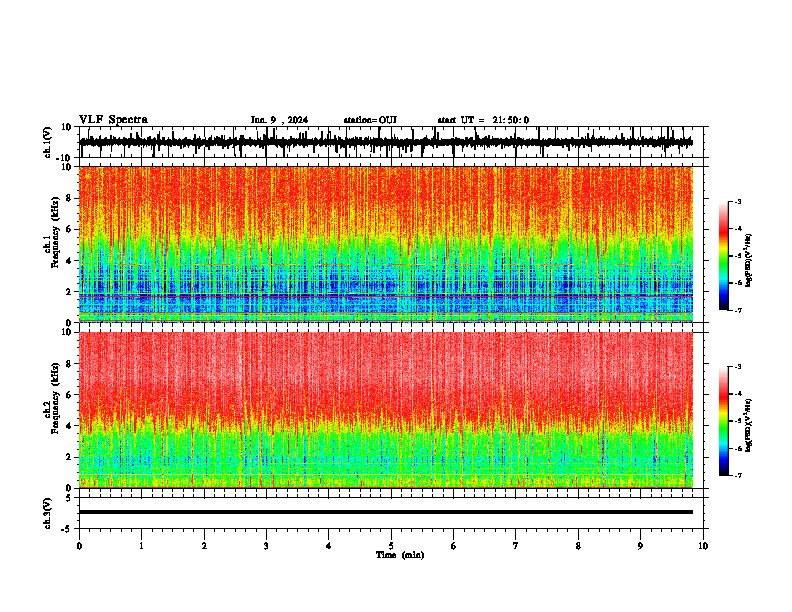The image size is (792, 612).
Task: Click time axis tick label 6
Action: 454,546
